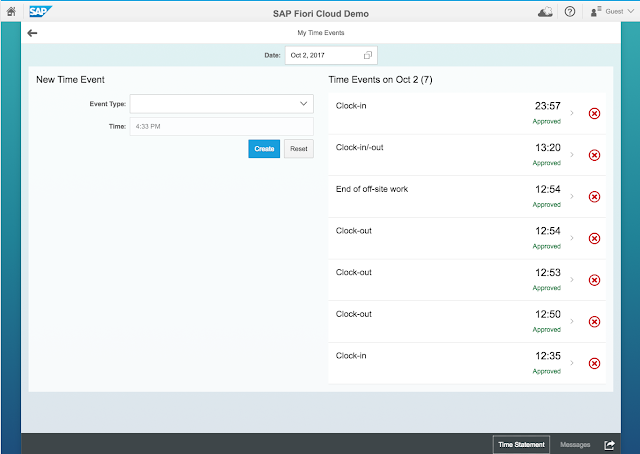Image resolution: width=640 pixels, height=454 pixels.
Task: Delete the 12:54 Clock-out event
Action: pos(594,238)
